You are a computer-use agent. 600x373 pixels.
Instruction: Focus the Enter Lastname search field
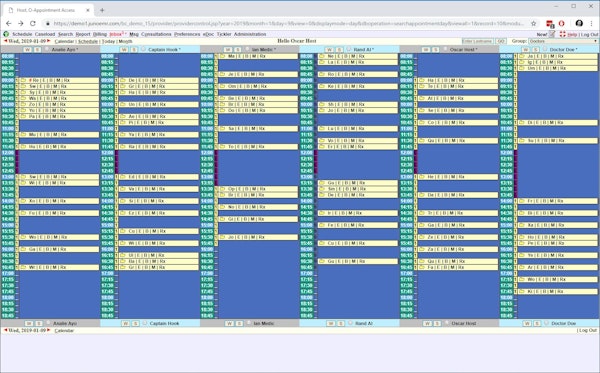click(x=478, y=41)
